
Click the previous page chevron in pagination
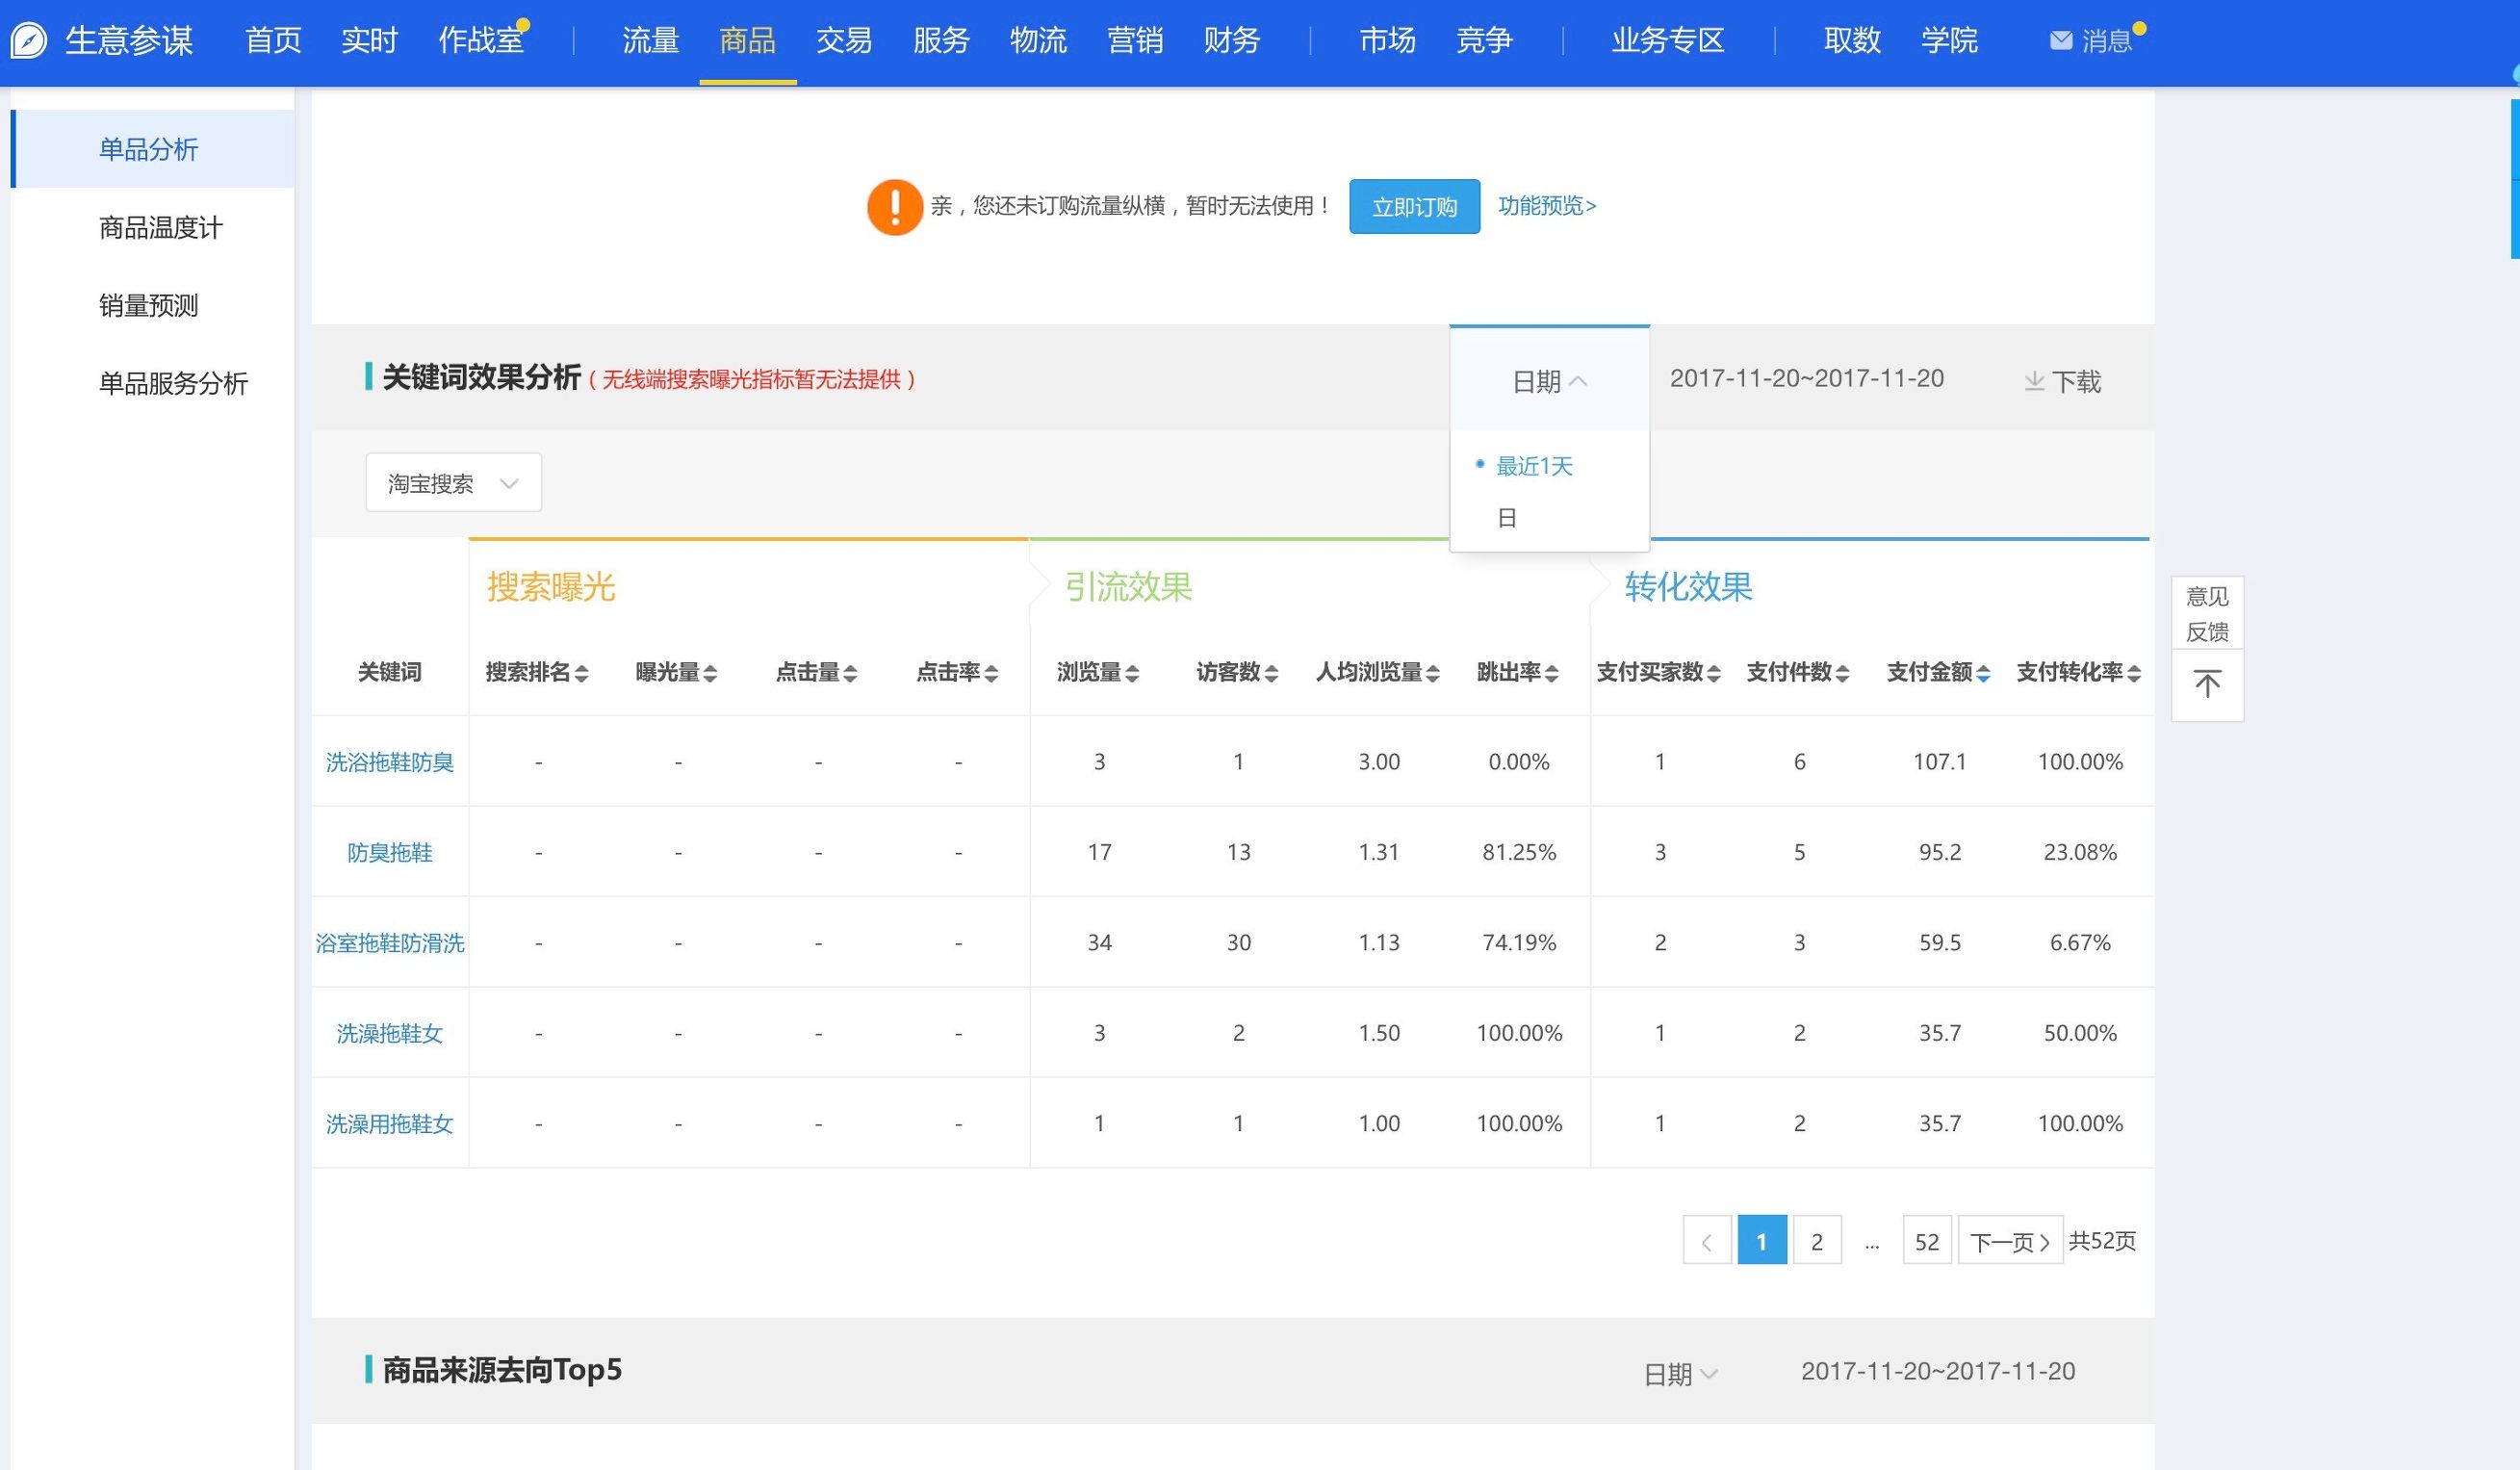tap(1707, 1240)
